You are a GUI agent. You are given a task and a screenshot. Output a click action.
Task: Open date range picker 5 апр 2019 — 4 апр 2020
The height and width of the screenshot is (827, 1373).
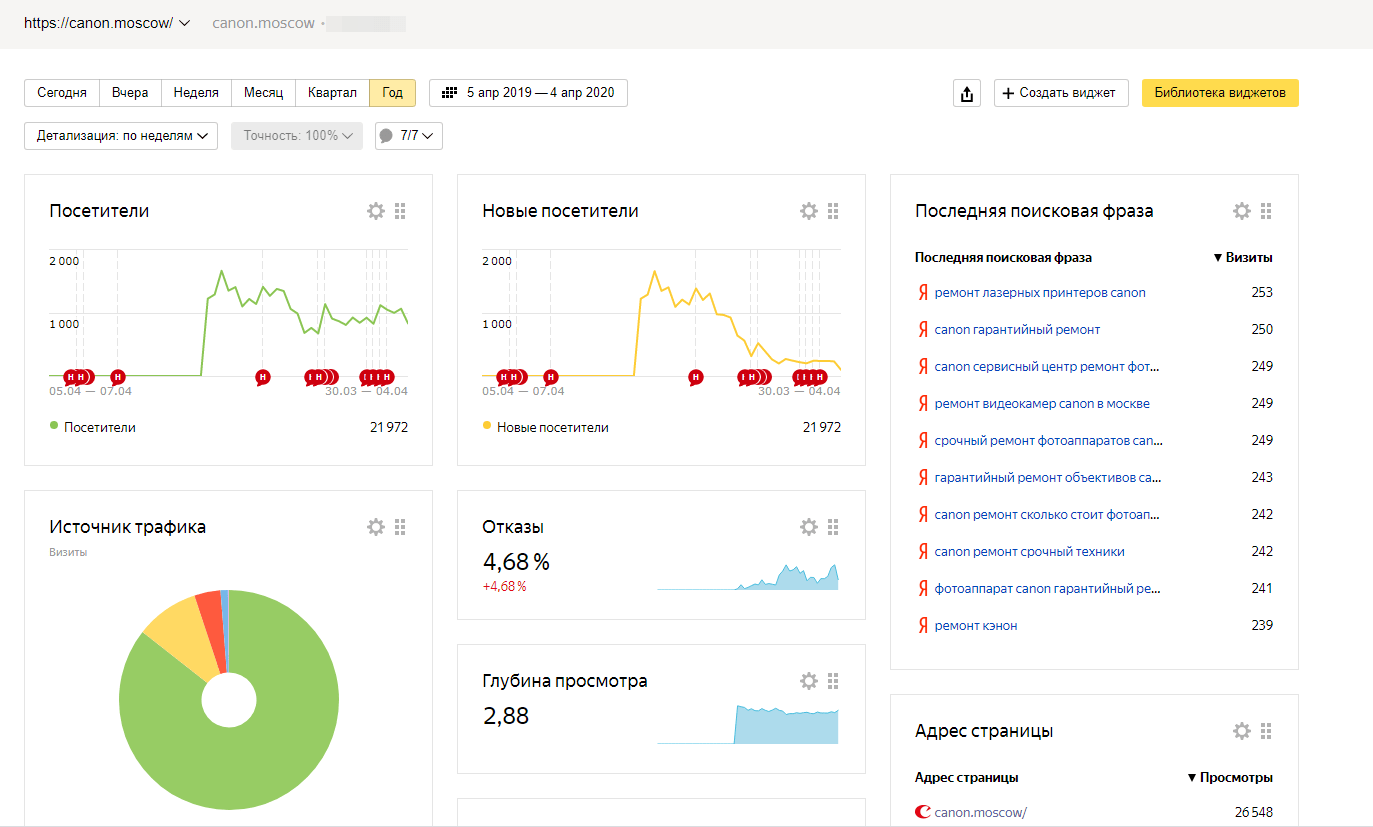[528, 93]
